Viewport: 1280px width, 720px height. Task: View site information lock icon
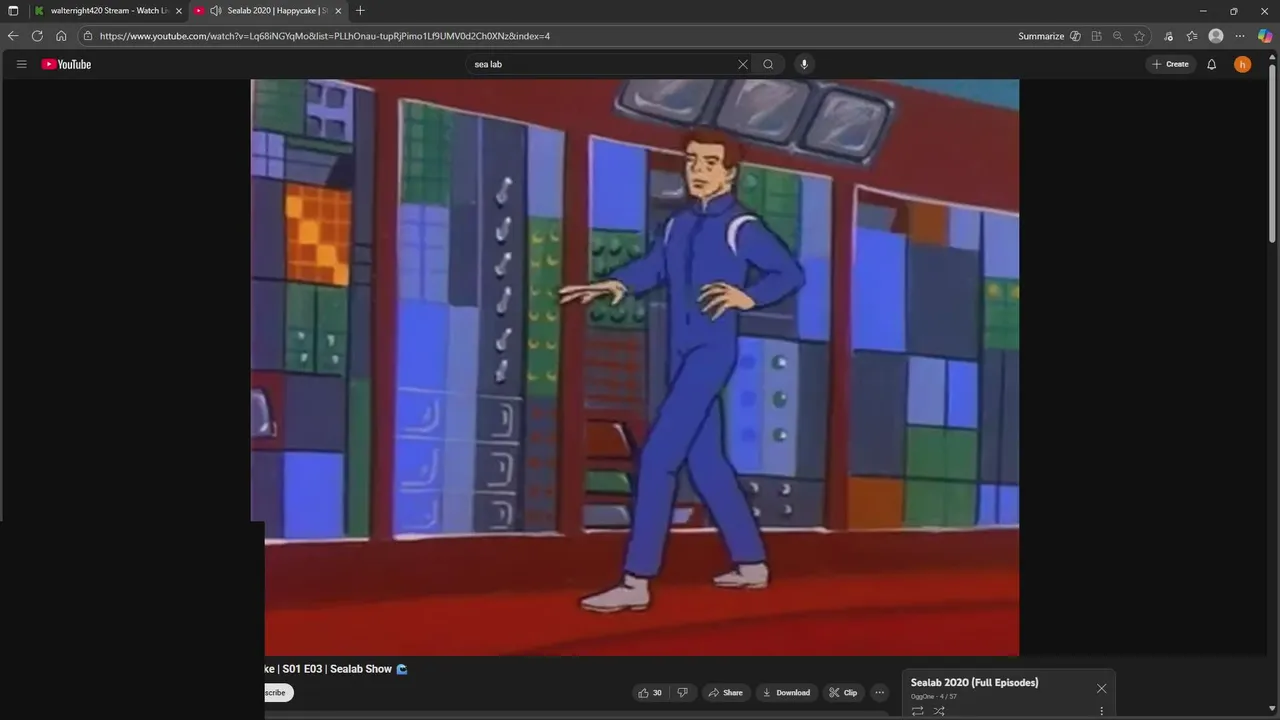click(88, 36)
